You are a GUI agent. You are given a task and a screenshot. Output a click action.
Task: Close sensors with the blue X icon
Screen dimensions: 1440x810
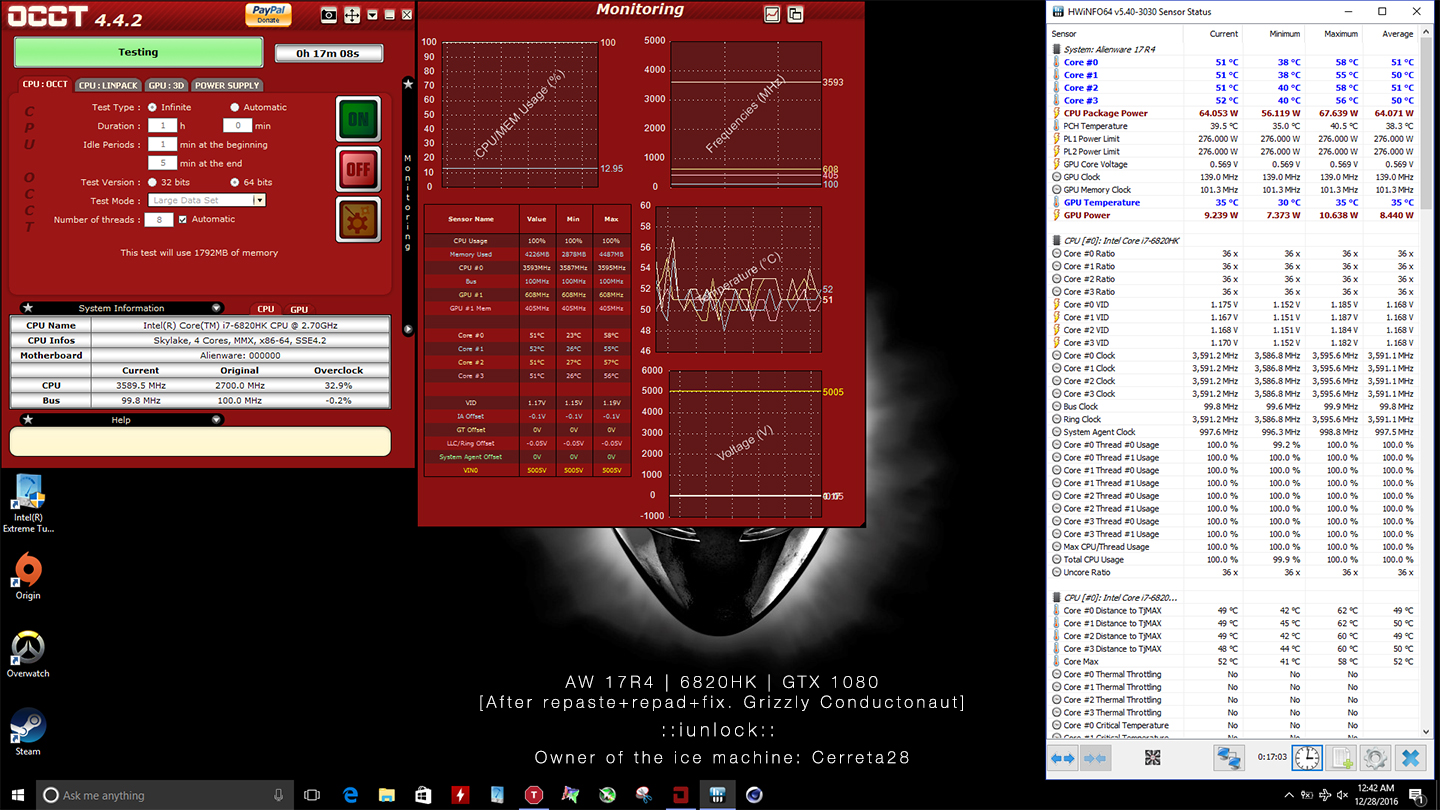click(1410, 758)
